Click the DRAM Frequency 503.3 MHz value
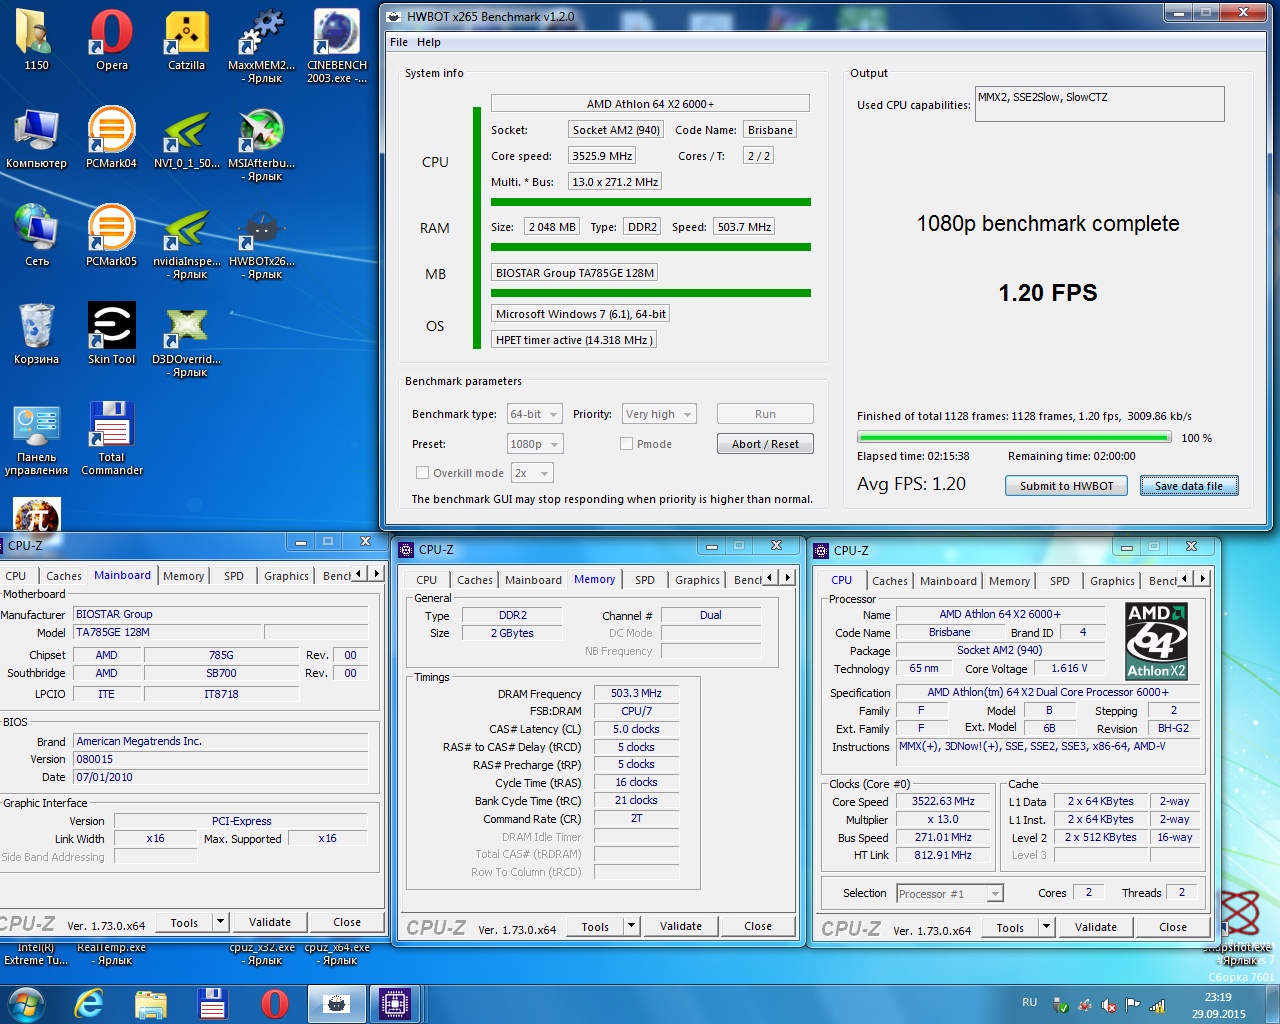The width and height of the screenshot is (1280, 1024). [x=636, y=693]
